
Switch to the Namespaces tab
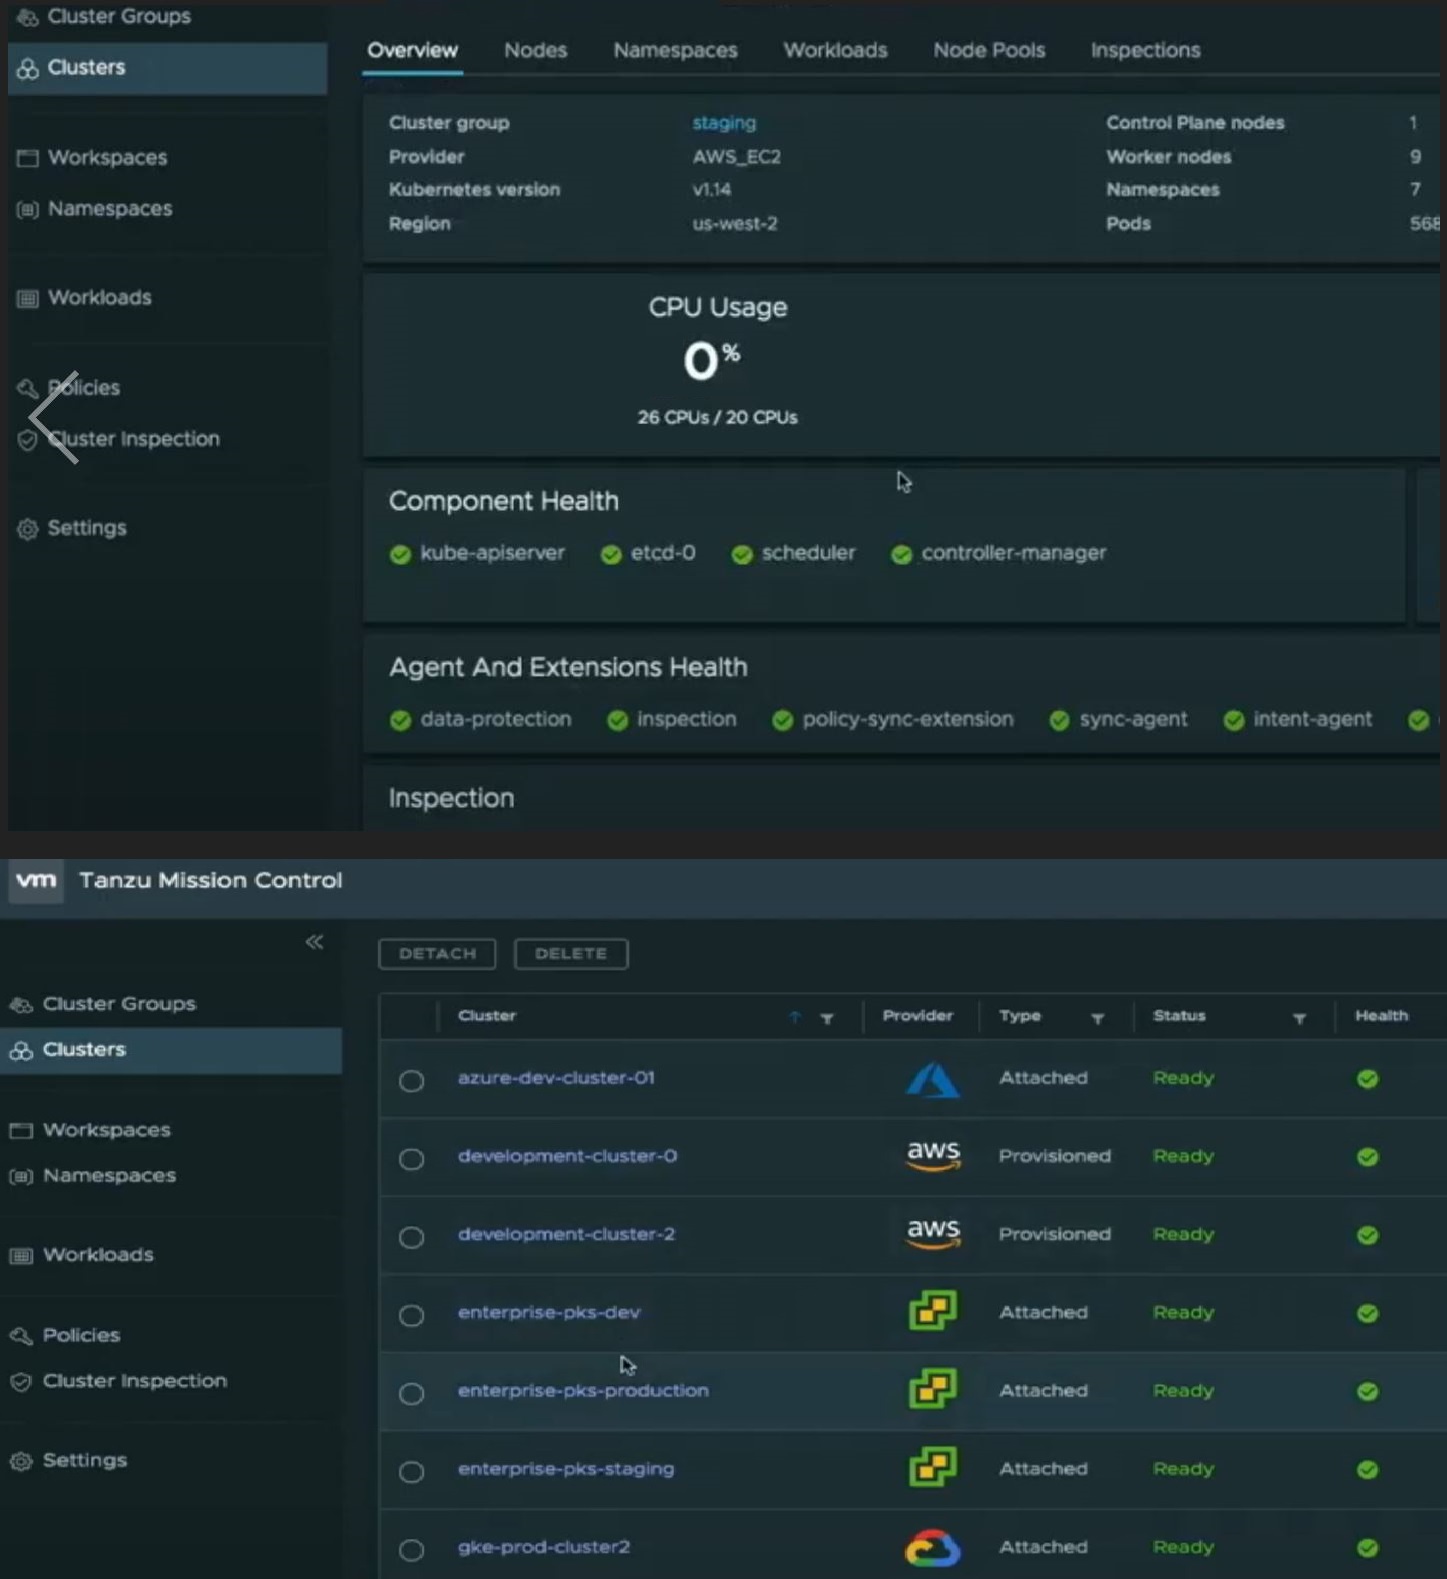[x=675, y=50]
